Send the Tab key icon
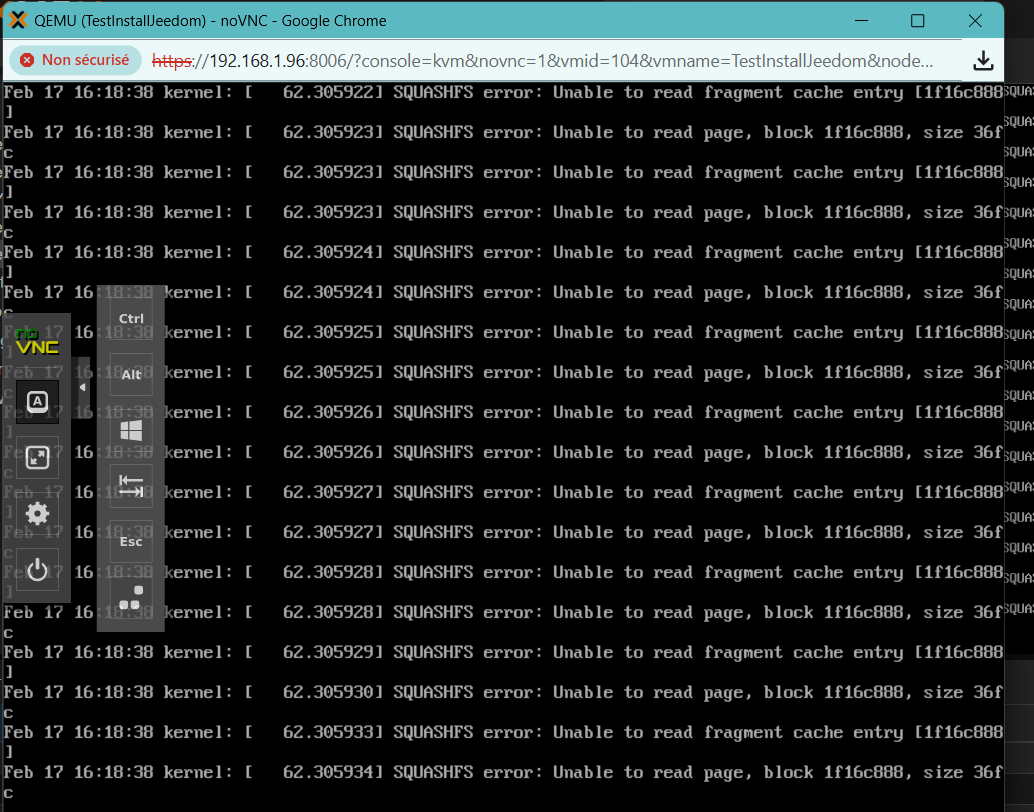This screenshot has height=812, width=1034. coord(131,486)
